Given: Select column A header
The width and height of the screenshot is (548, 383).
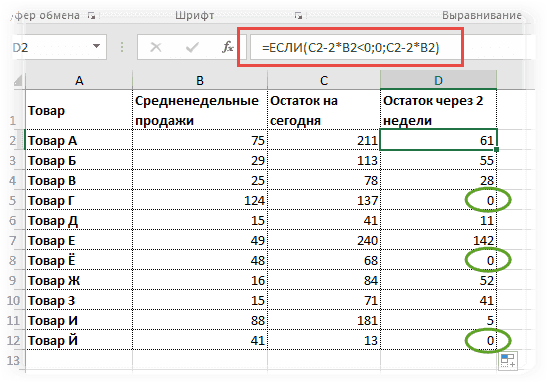Looking at the screenshot, I should (x=79, y=81).
